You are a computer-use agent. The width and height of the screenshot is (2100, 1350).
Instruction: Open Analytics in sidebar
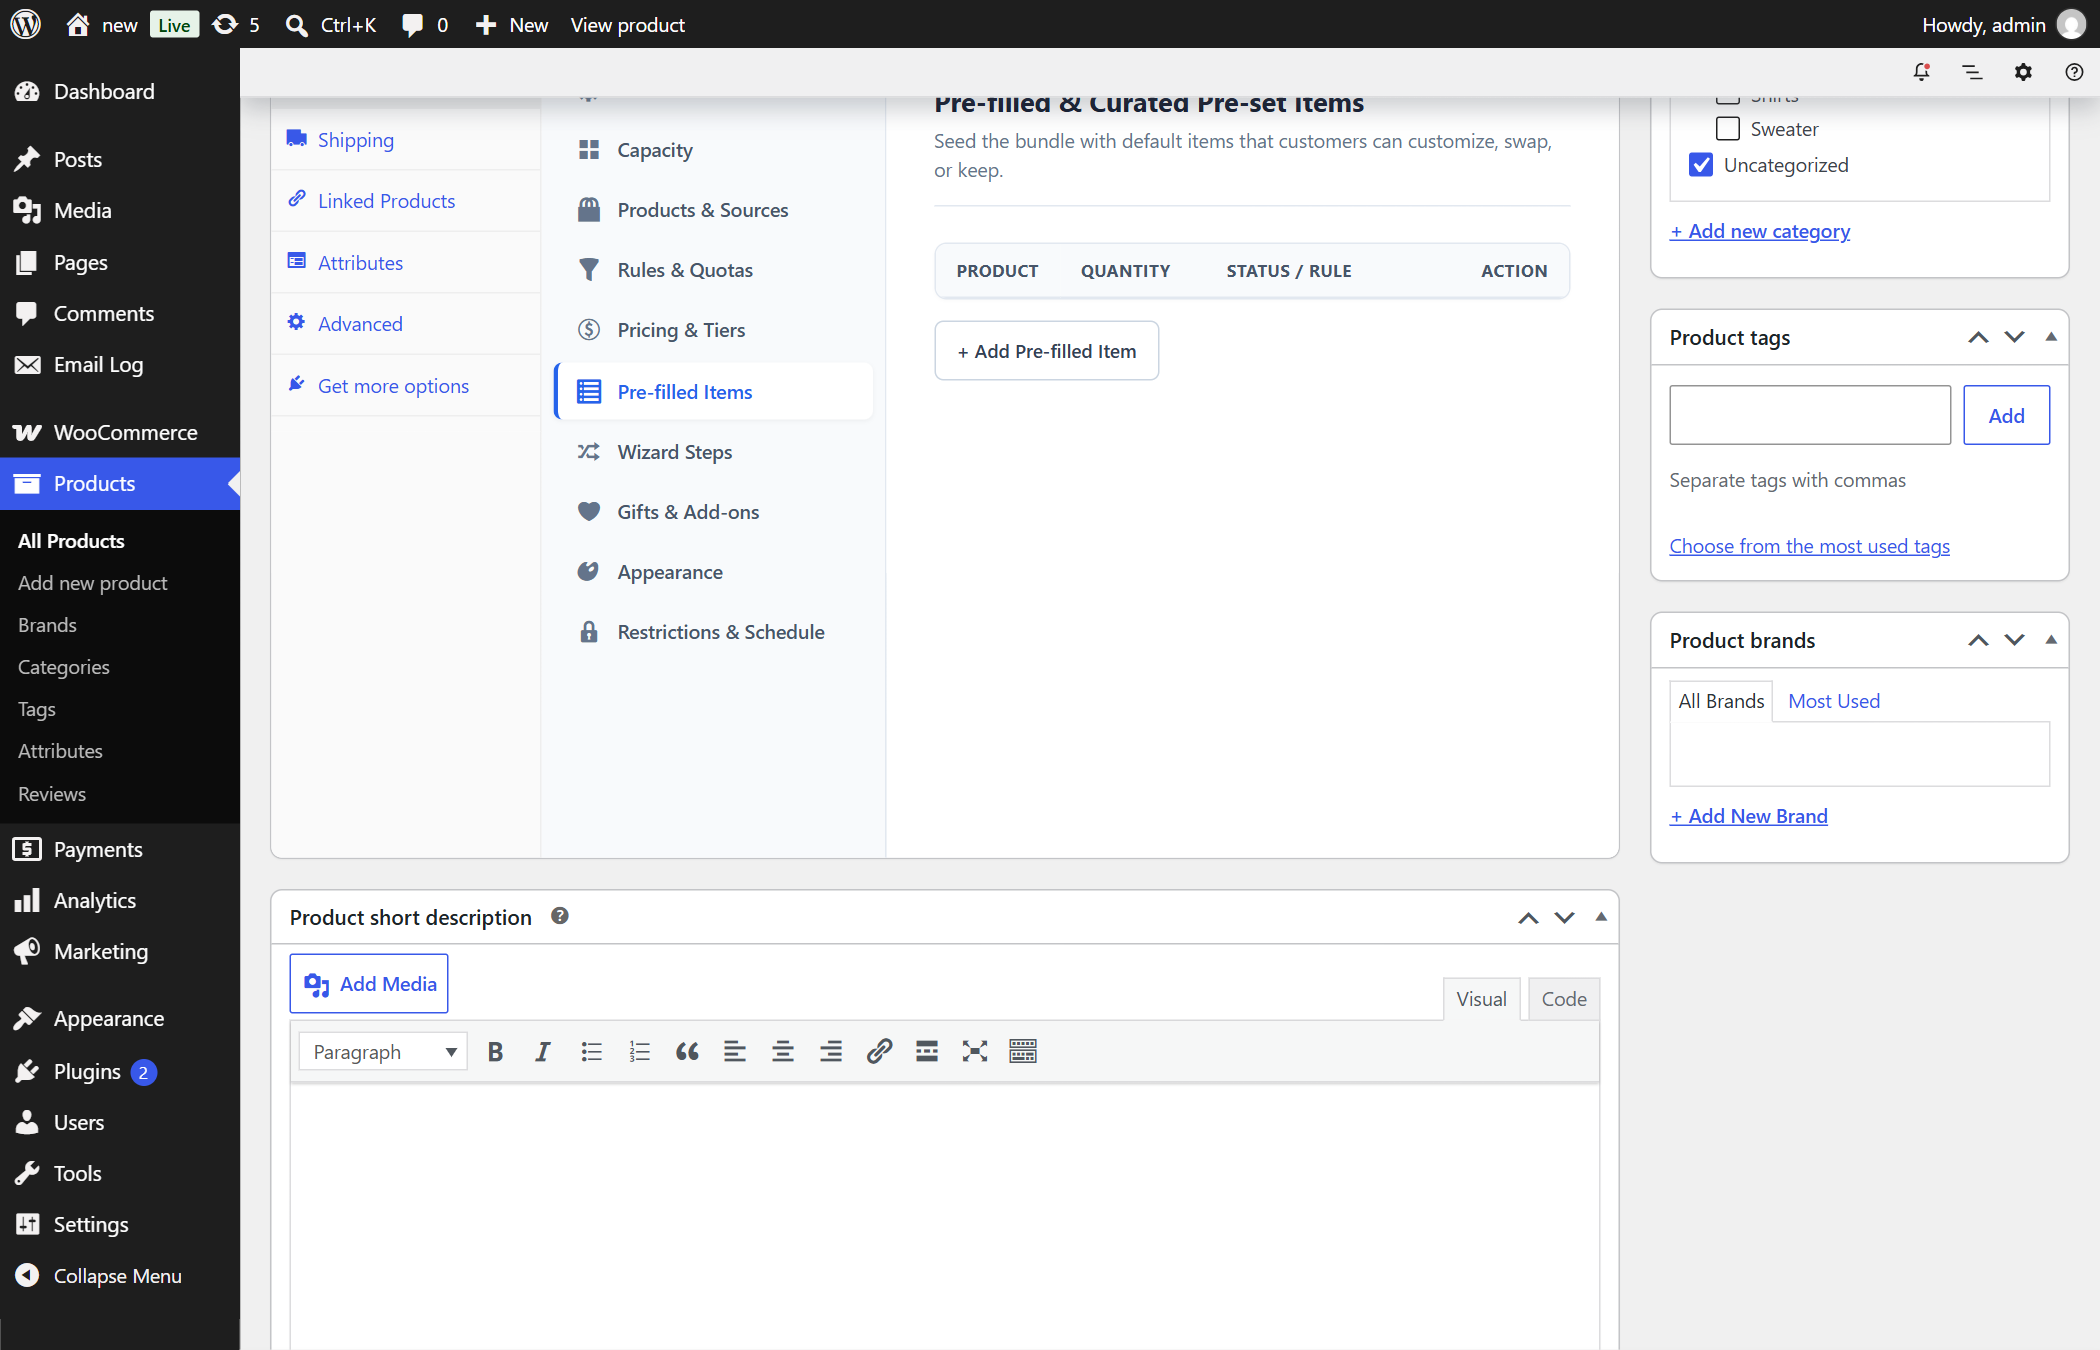(x=120, y=900)
